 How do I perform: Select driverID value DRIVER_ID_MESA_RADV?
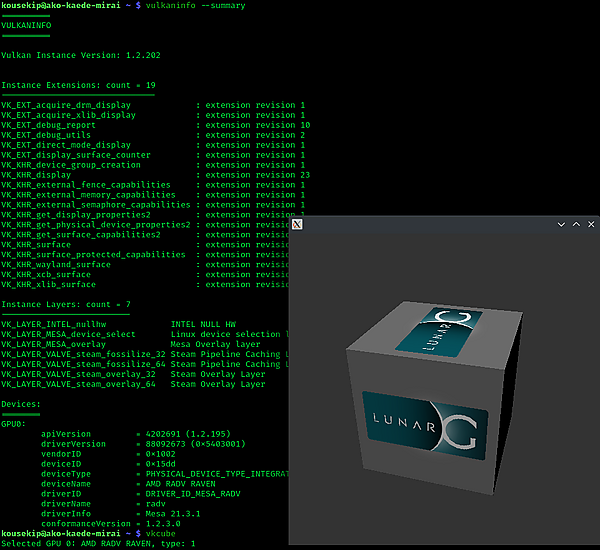coord(193,493)
